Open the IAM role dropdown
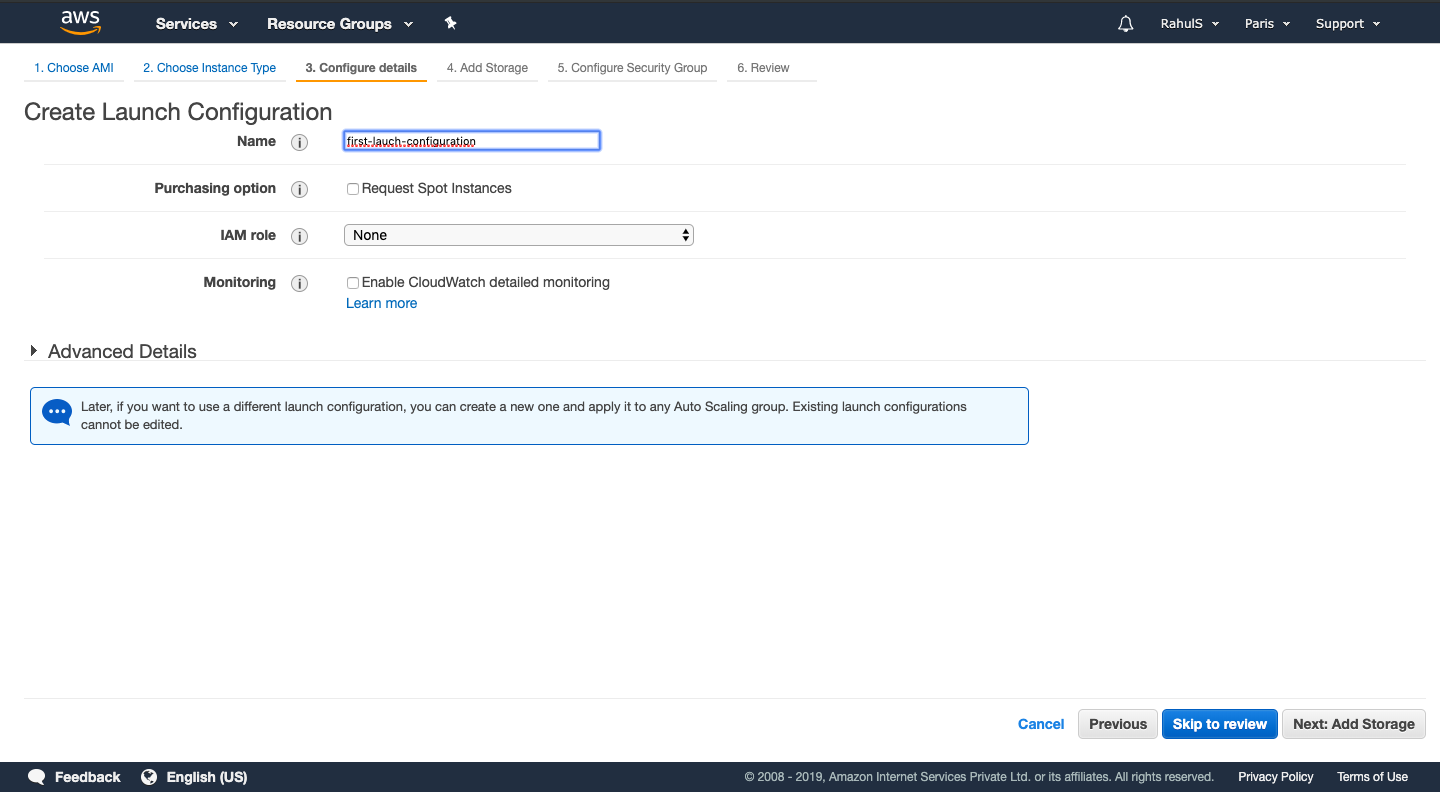Viewport: 1440px width, 792px height. tap(518, 234)
